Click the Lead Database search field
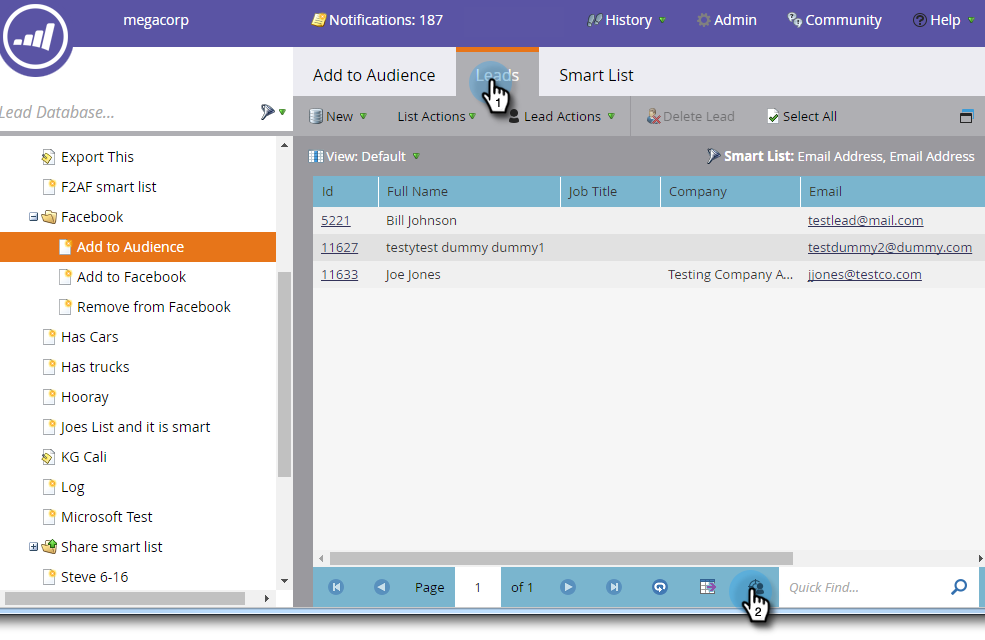 (126, 112)
